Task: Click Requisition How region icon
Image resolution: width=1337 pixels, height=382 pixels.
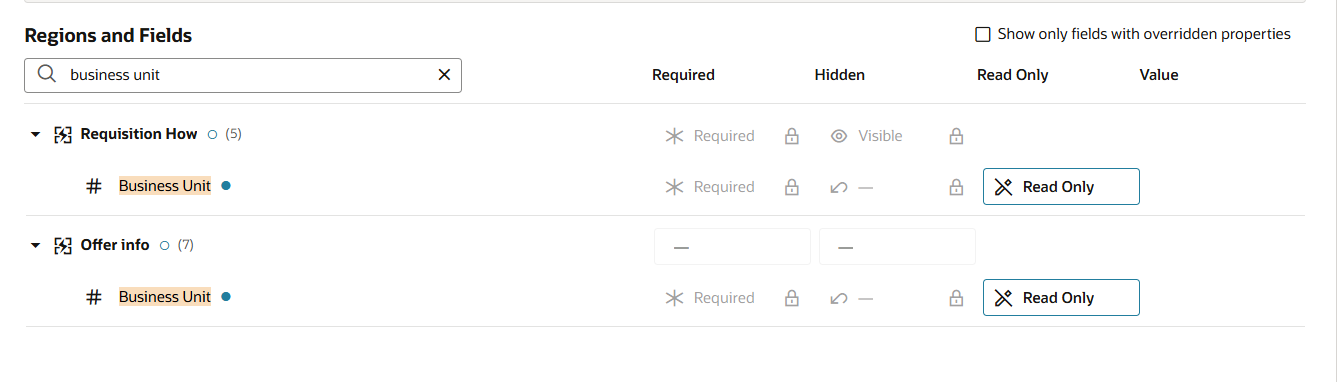Action: 62,135
